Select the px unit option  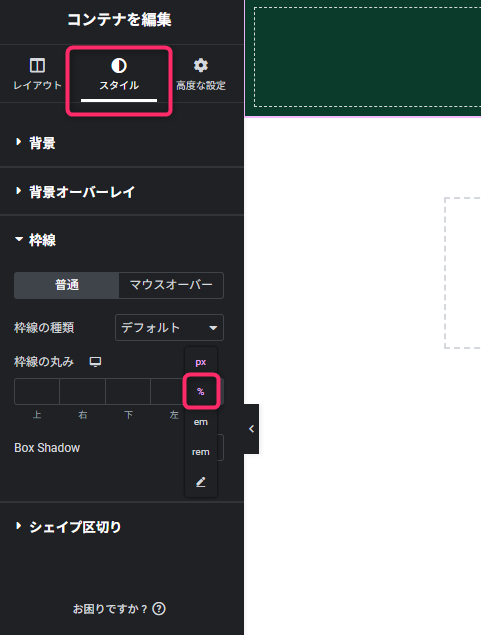(x=201, y=362)
